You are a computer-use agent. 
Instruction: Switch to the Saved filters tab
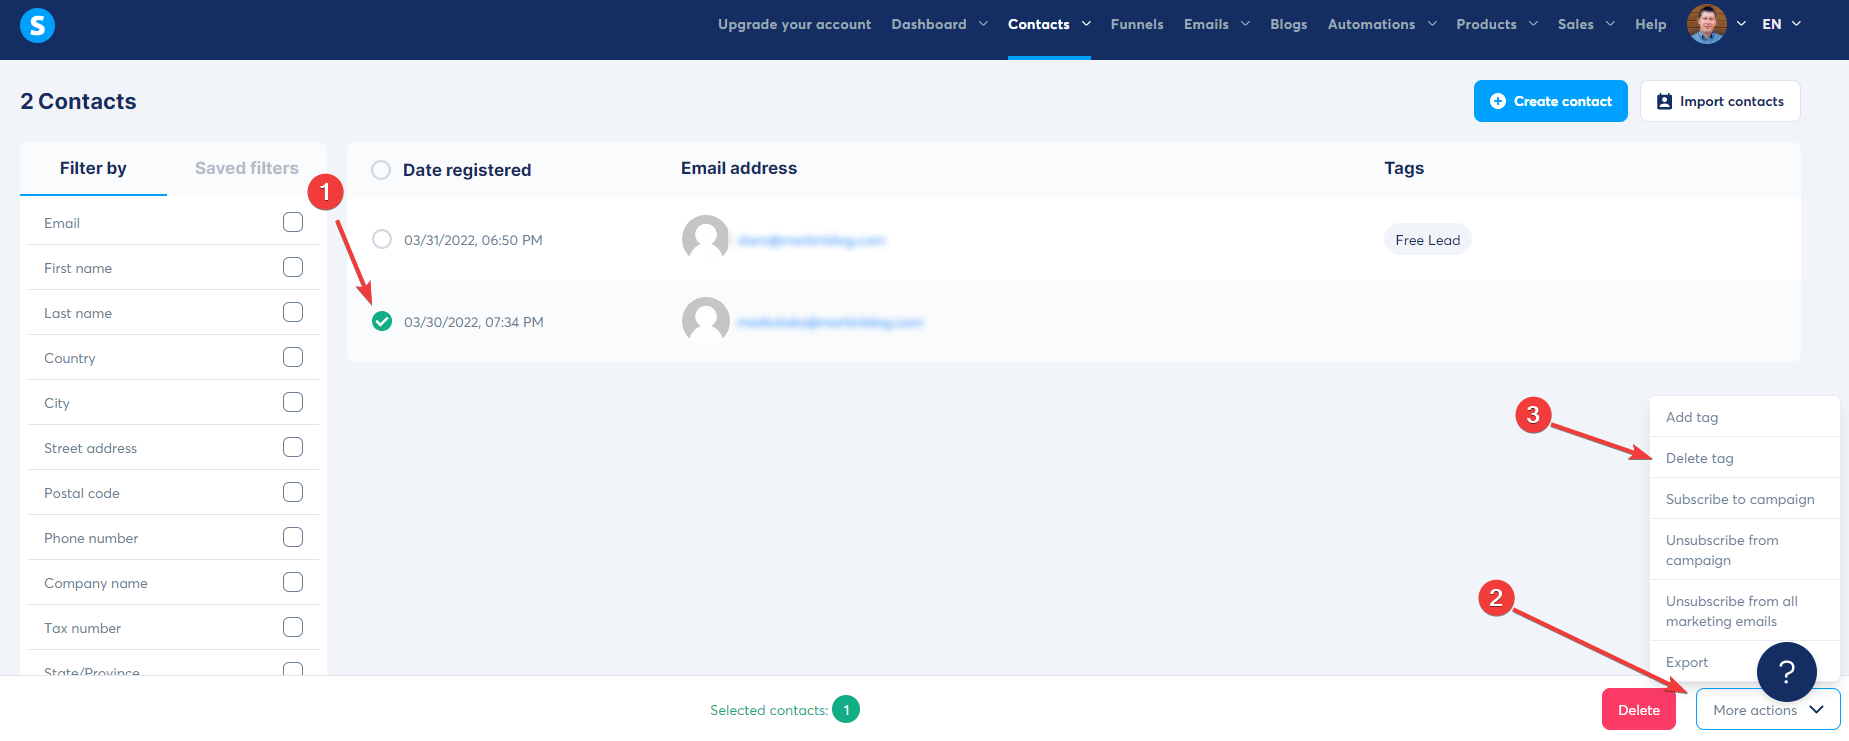click(246, 168)
